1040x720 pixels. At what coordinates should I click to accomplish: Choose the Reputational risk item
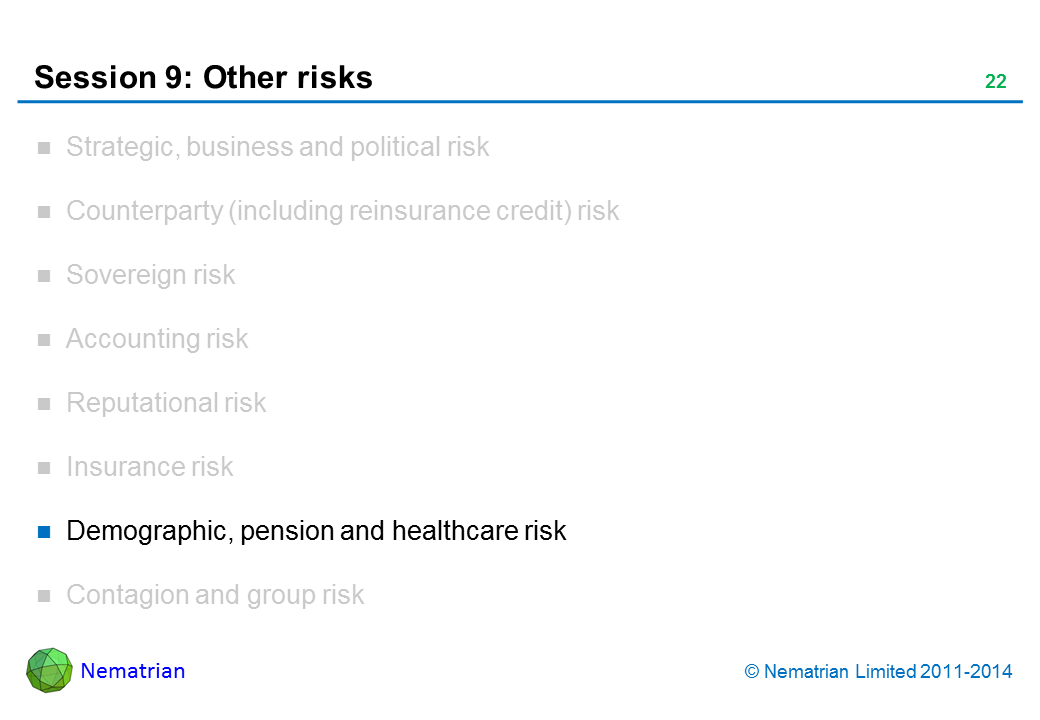pyautogui.click(x=166, y=403)
